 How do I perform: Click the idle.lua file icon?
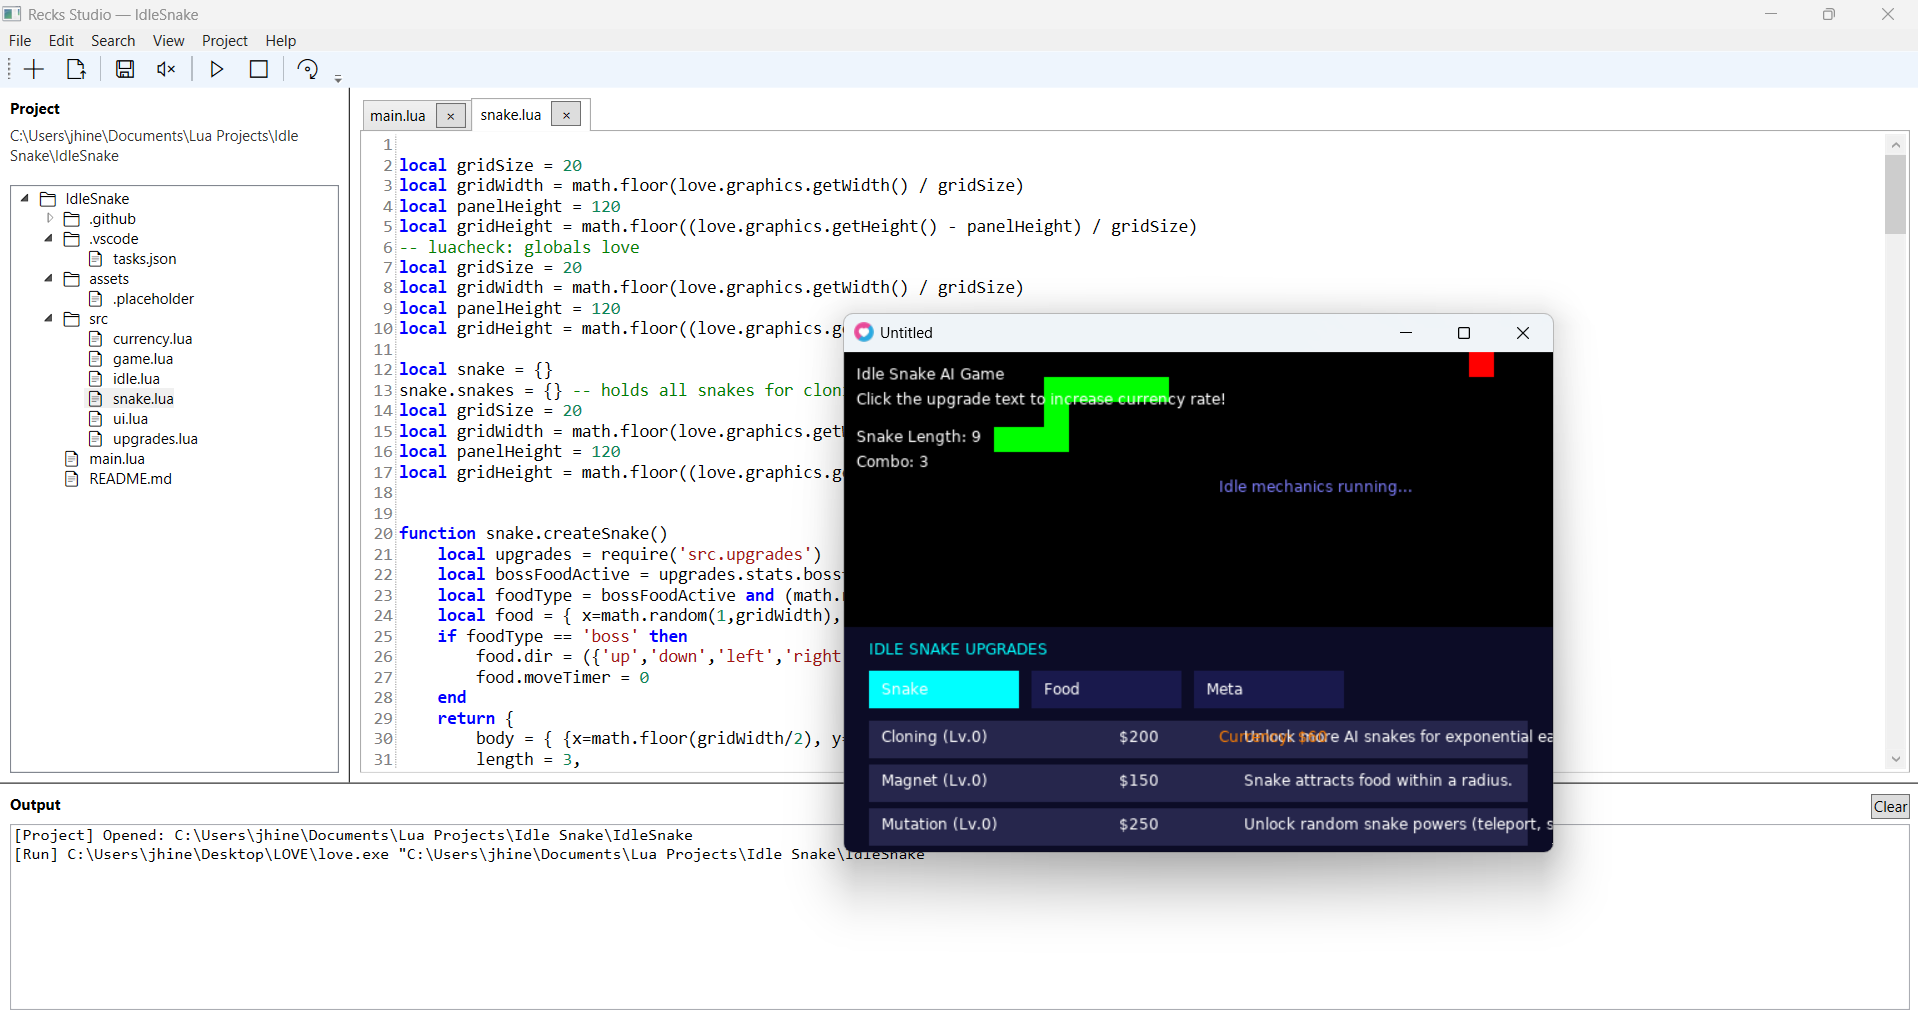(96, 379)
